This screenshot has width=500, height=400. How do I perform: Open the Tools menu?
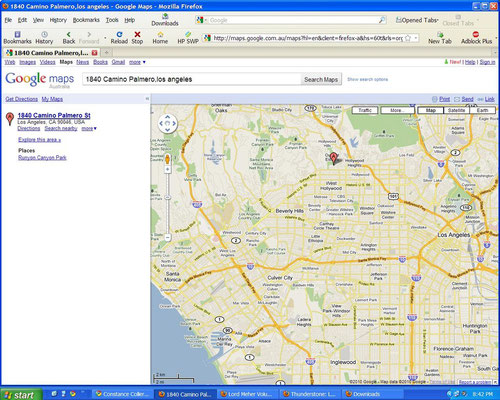112,20
